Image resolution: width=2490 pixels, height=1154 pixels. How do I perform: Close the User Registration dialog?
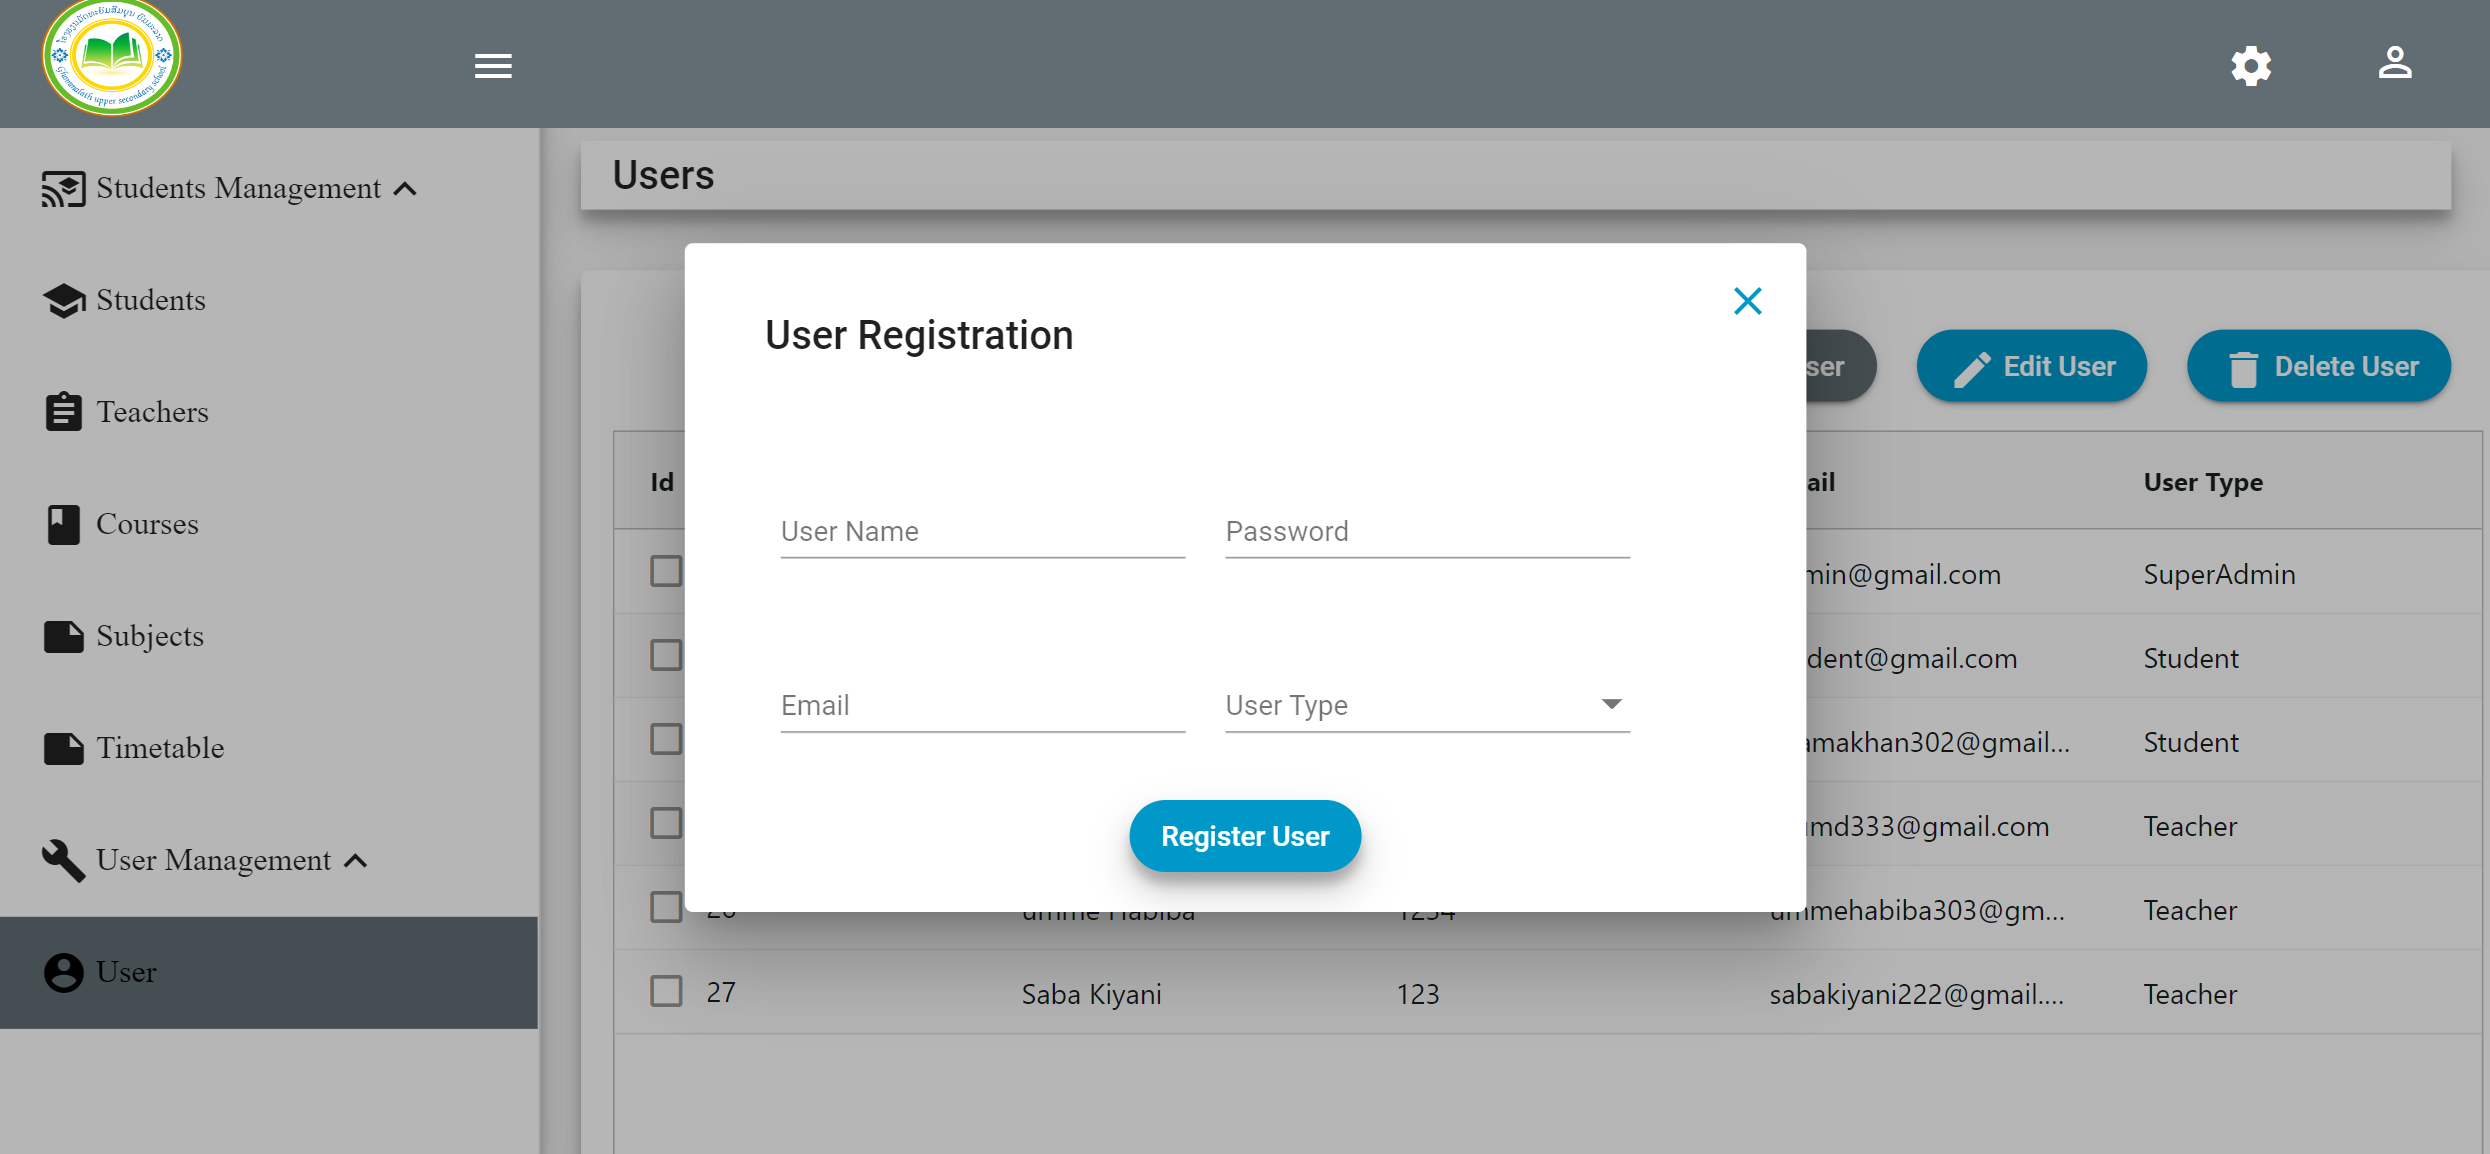1747,301
